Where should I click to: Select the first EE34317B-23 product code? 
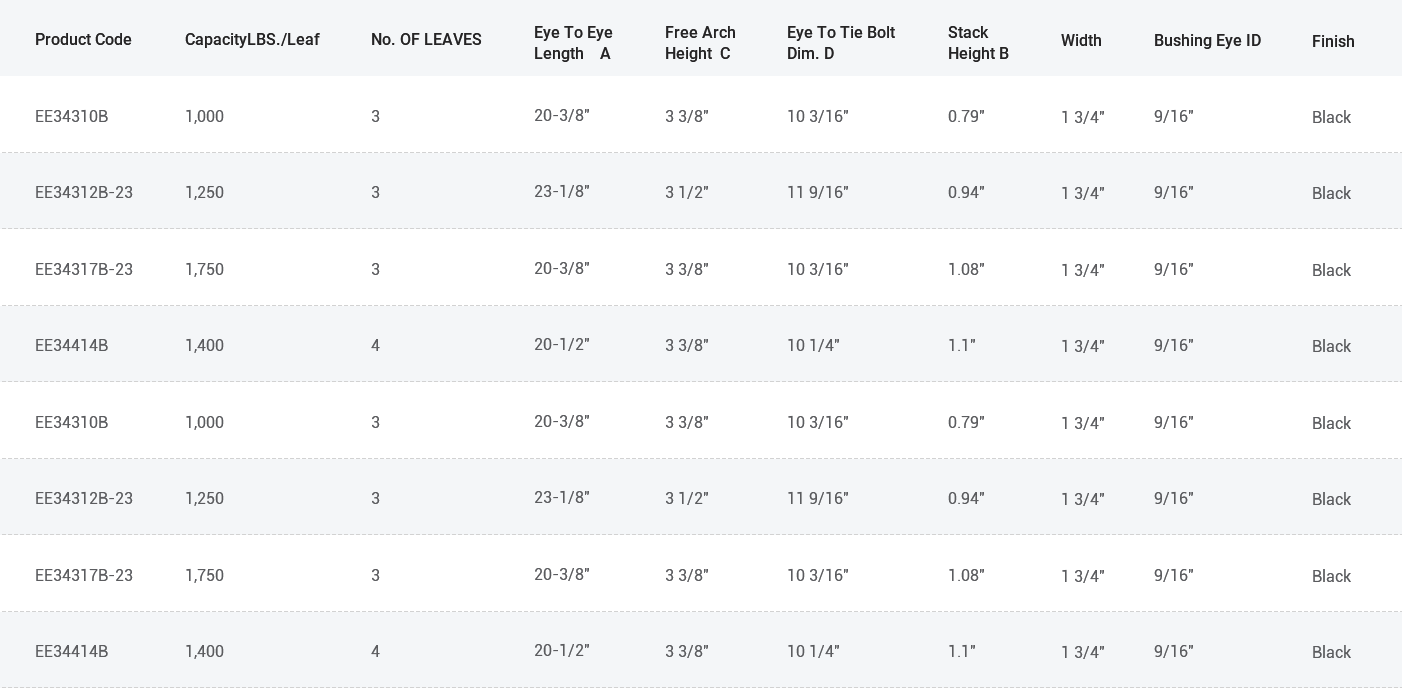point(84,270)
